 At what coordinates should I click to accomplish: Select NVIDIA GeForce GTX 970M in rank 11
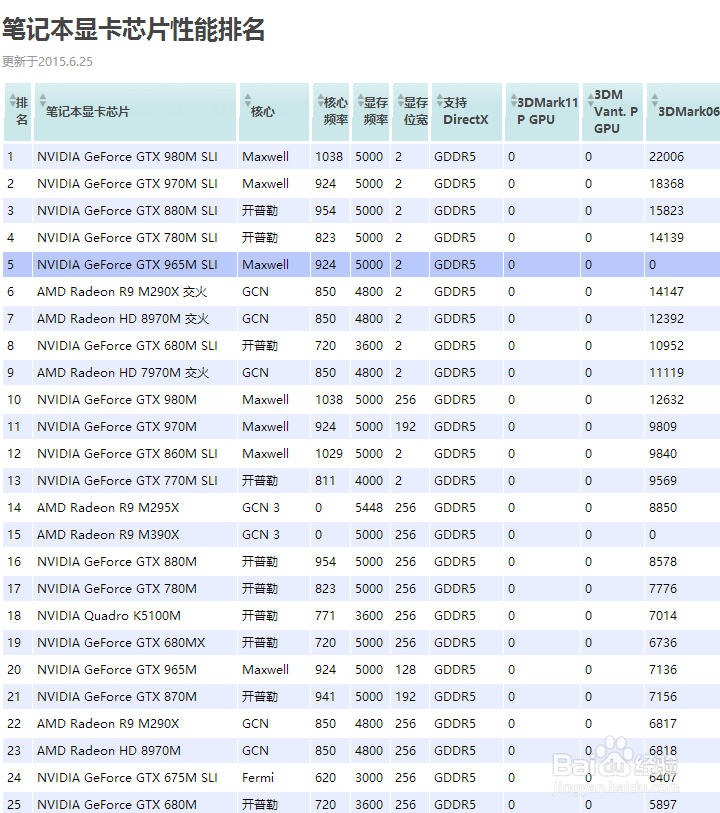click(117, 427)
